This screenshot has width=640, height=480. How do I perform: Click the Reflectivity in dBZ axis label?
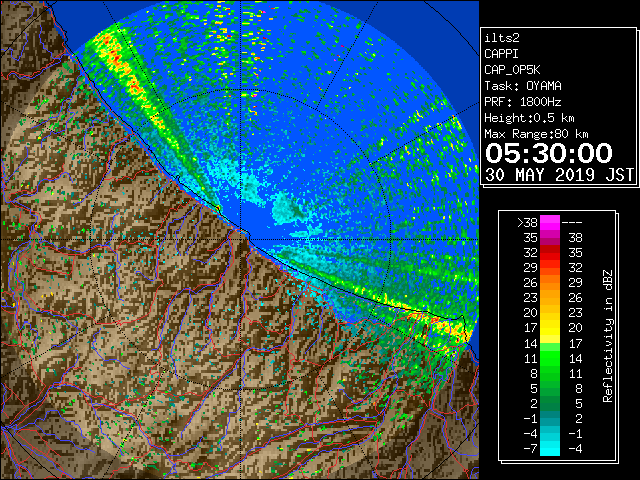[607, 336]
